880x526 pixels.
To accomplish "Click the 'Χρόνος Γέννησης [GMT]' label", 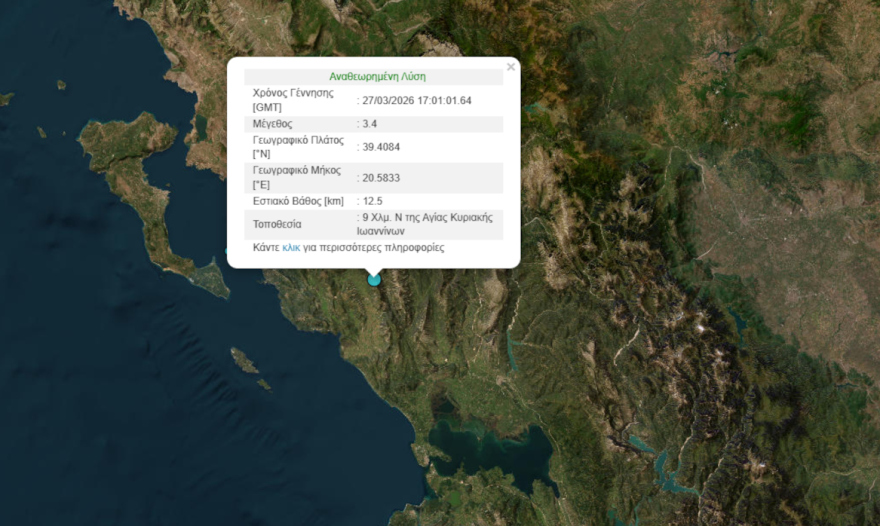I will coord(292,100).
